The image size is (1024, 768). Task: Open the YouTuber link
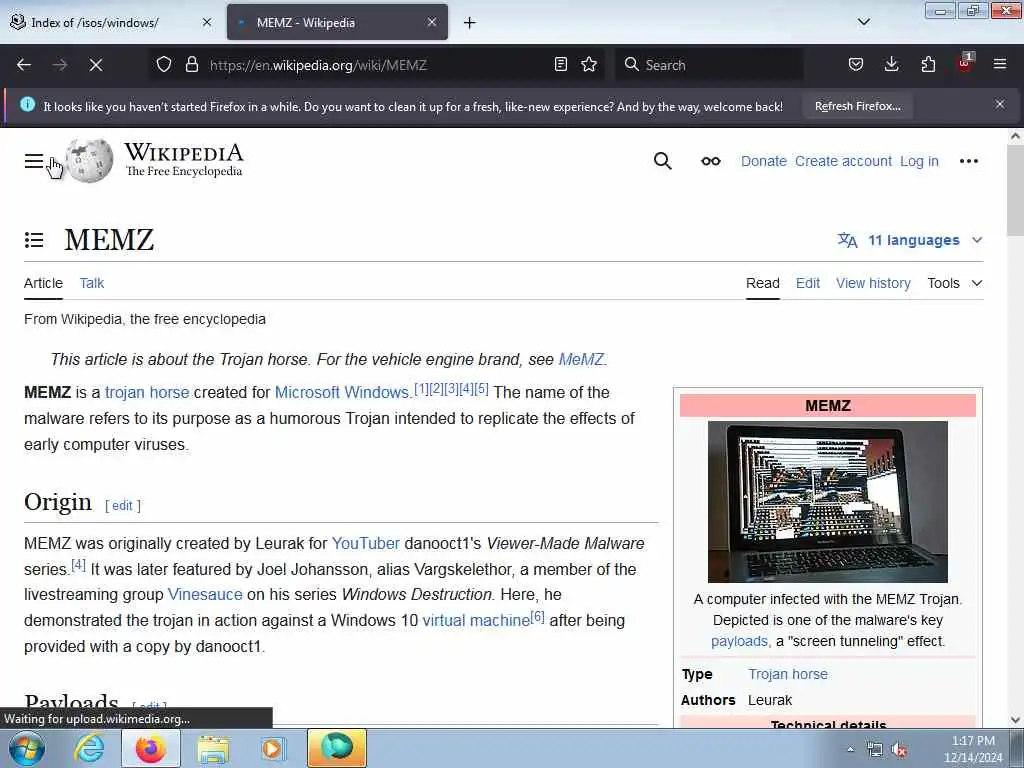click(x=366, y=543)
